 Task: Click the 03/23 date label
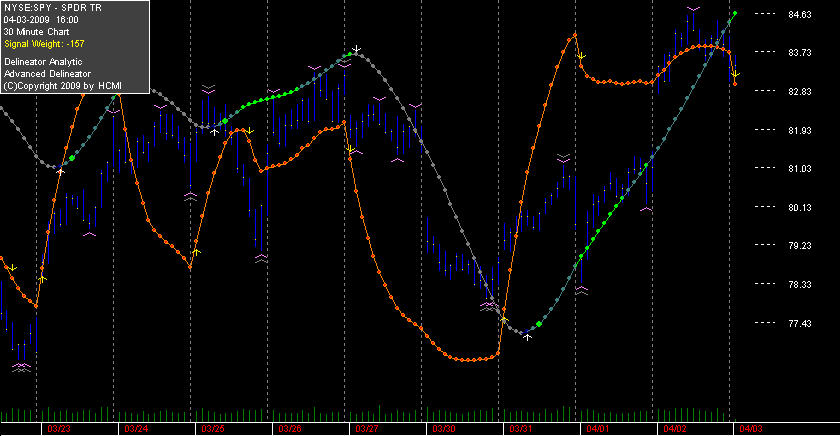pos(59,429)
